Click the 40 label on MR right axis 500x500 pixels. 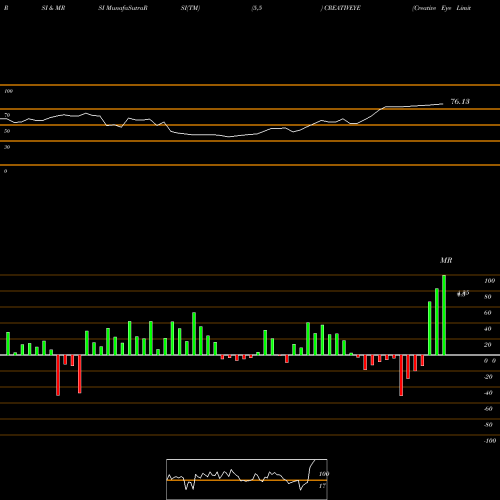pyautogui.click(x=488, y=329)
